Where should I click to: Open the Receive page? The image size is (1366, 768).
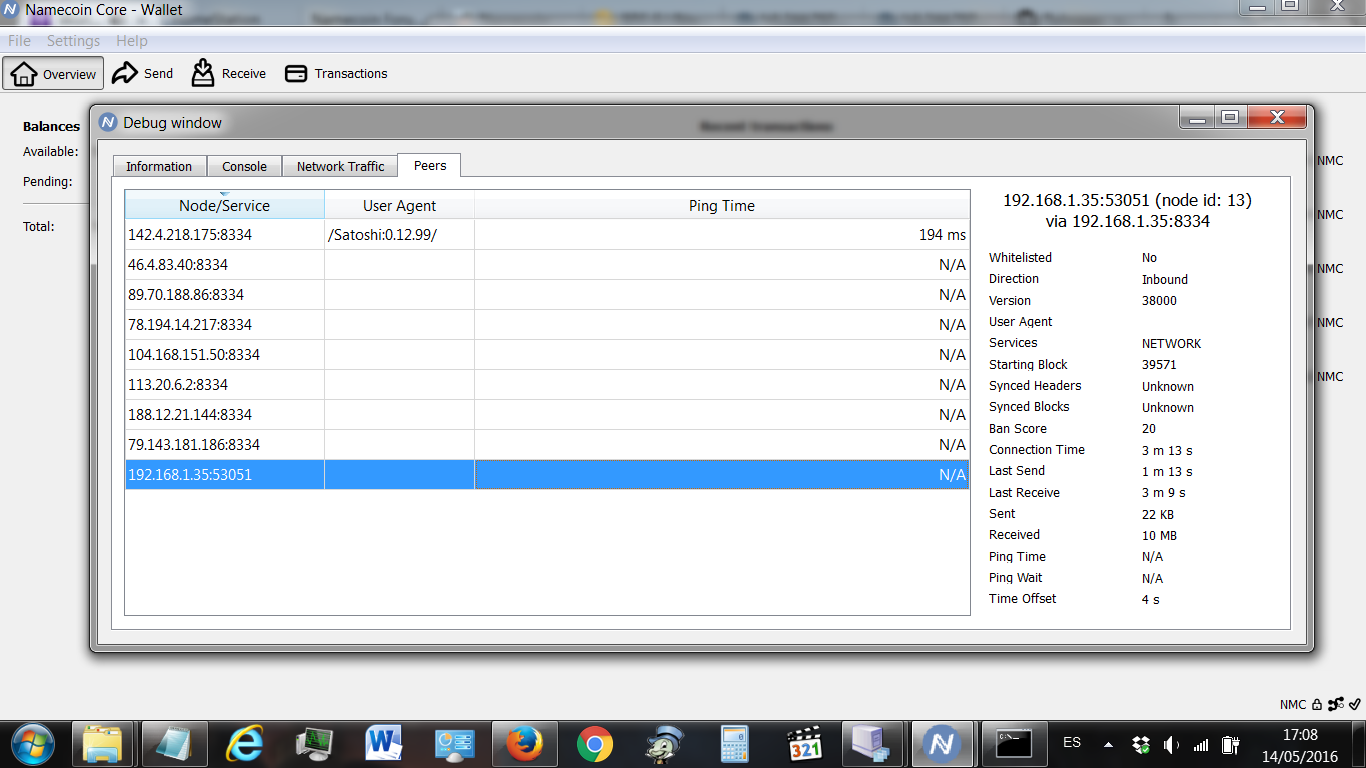click(229, 73)
